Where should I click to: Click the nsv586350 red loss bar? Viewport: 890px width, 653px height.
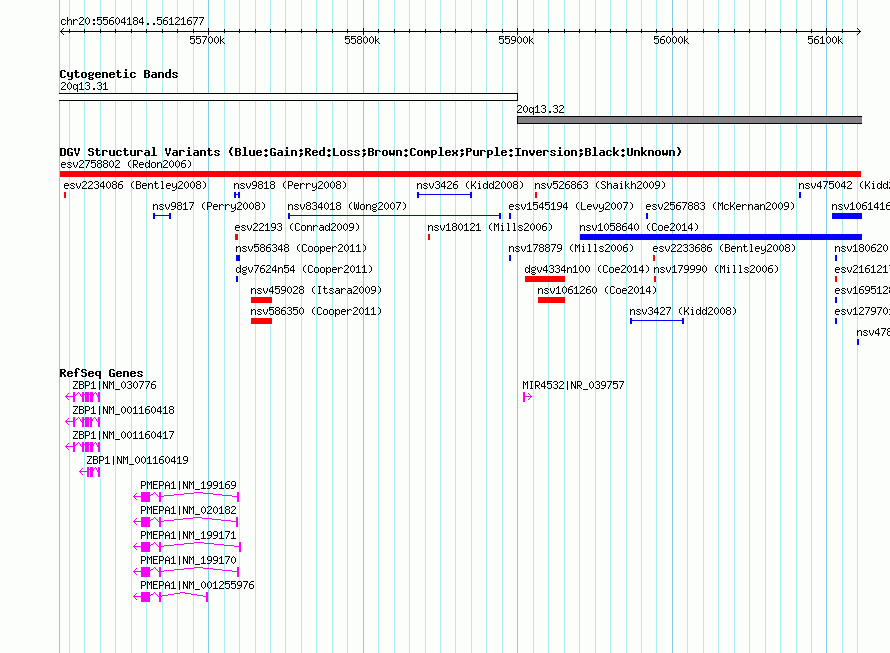[x=262, y=321]
